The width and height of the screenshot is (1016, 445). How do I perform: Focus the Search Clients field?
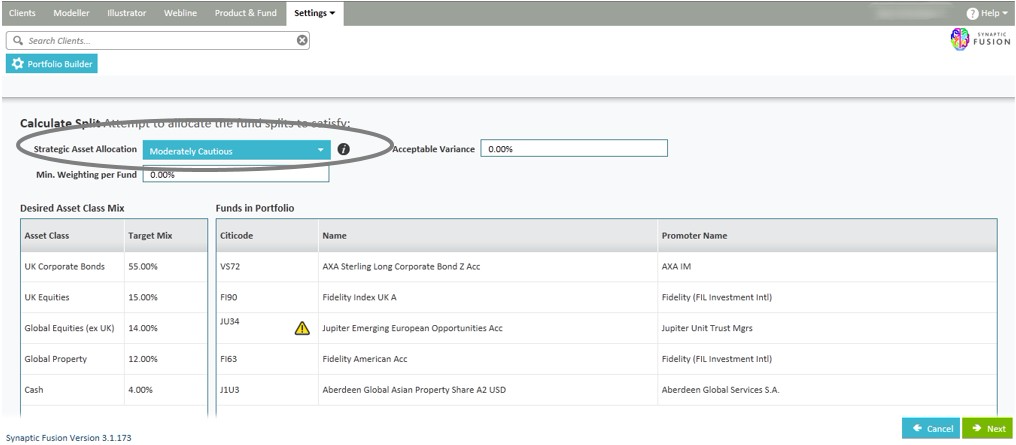(157, 40)
